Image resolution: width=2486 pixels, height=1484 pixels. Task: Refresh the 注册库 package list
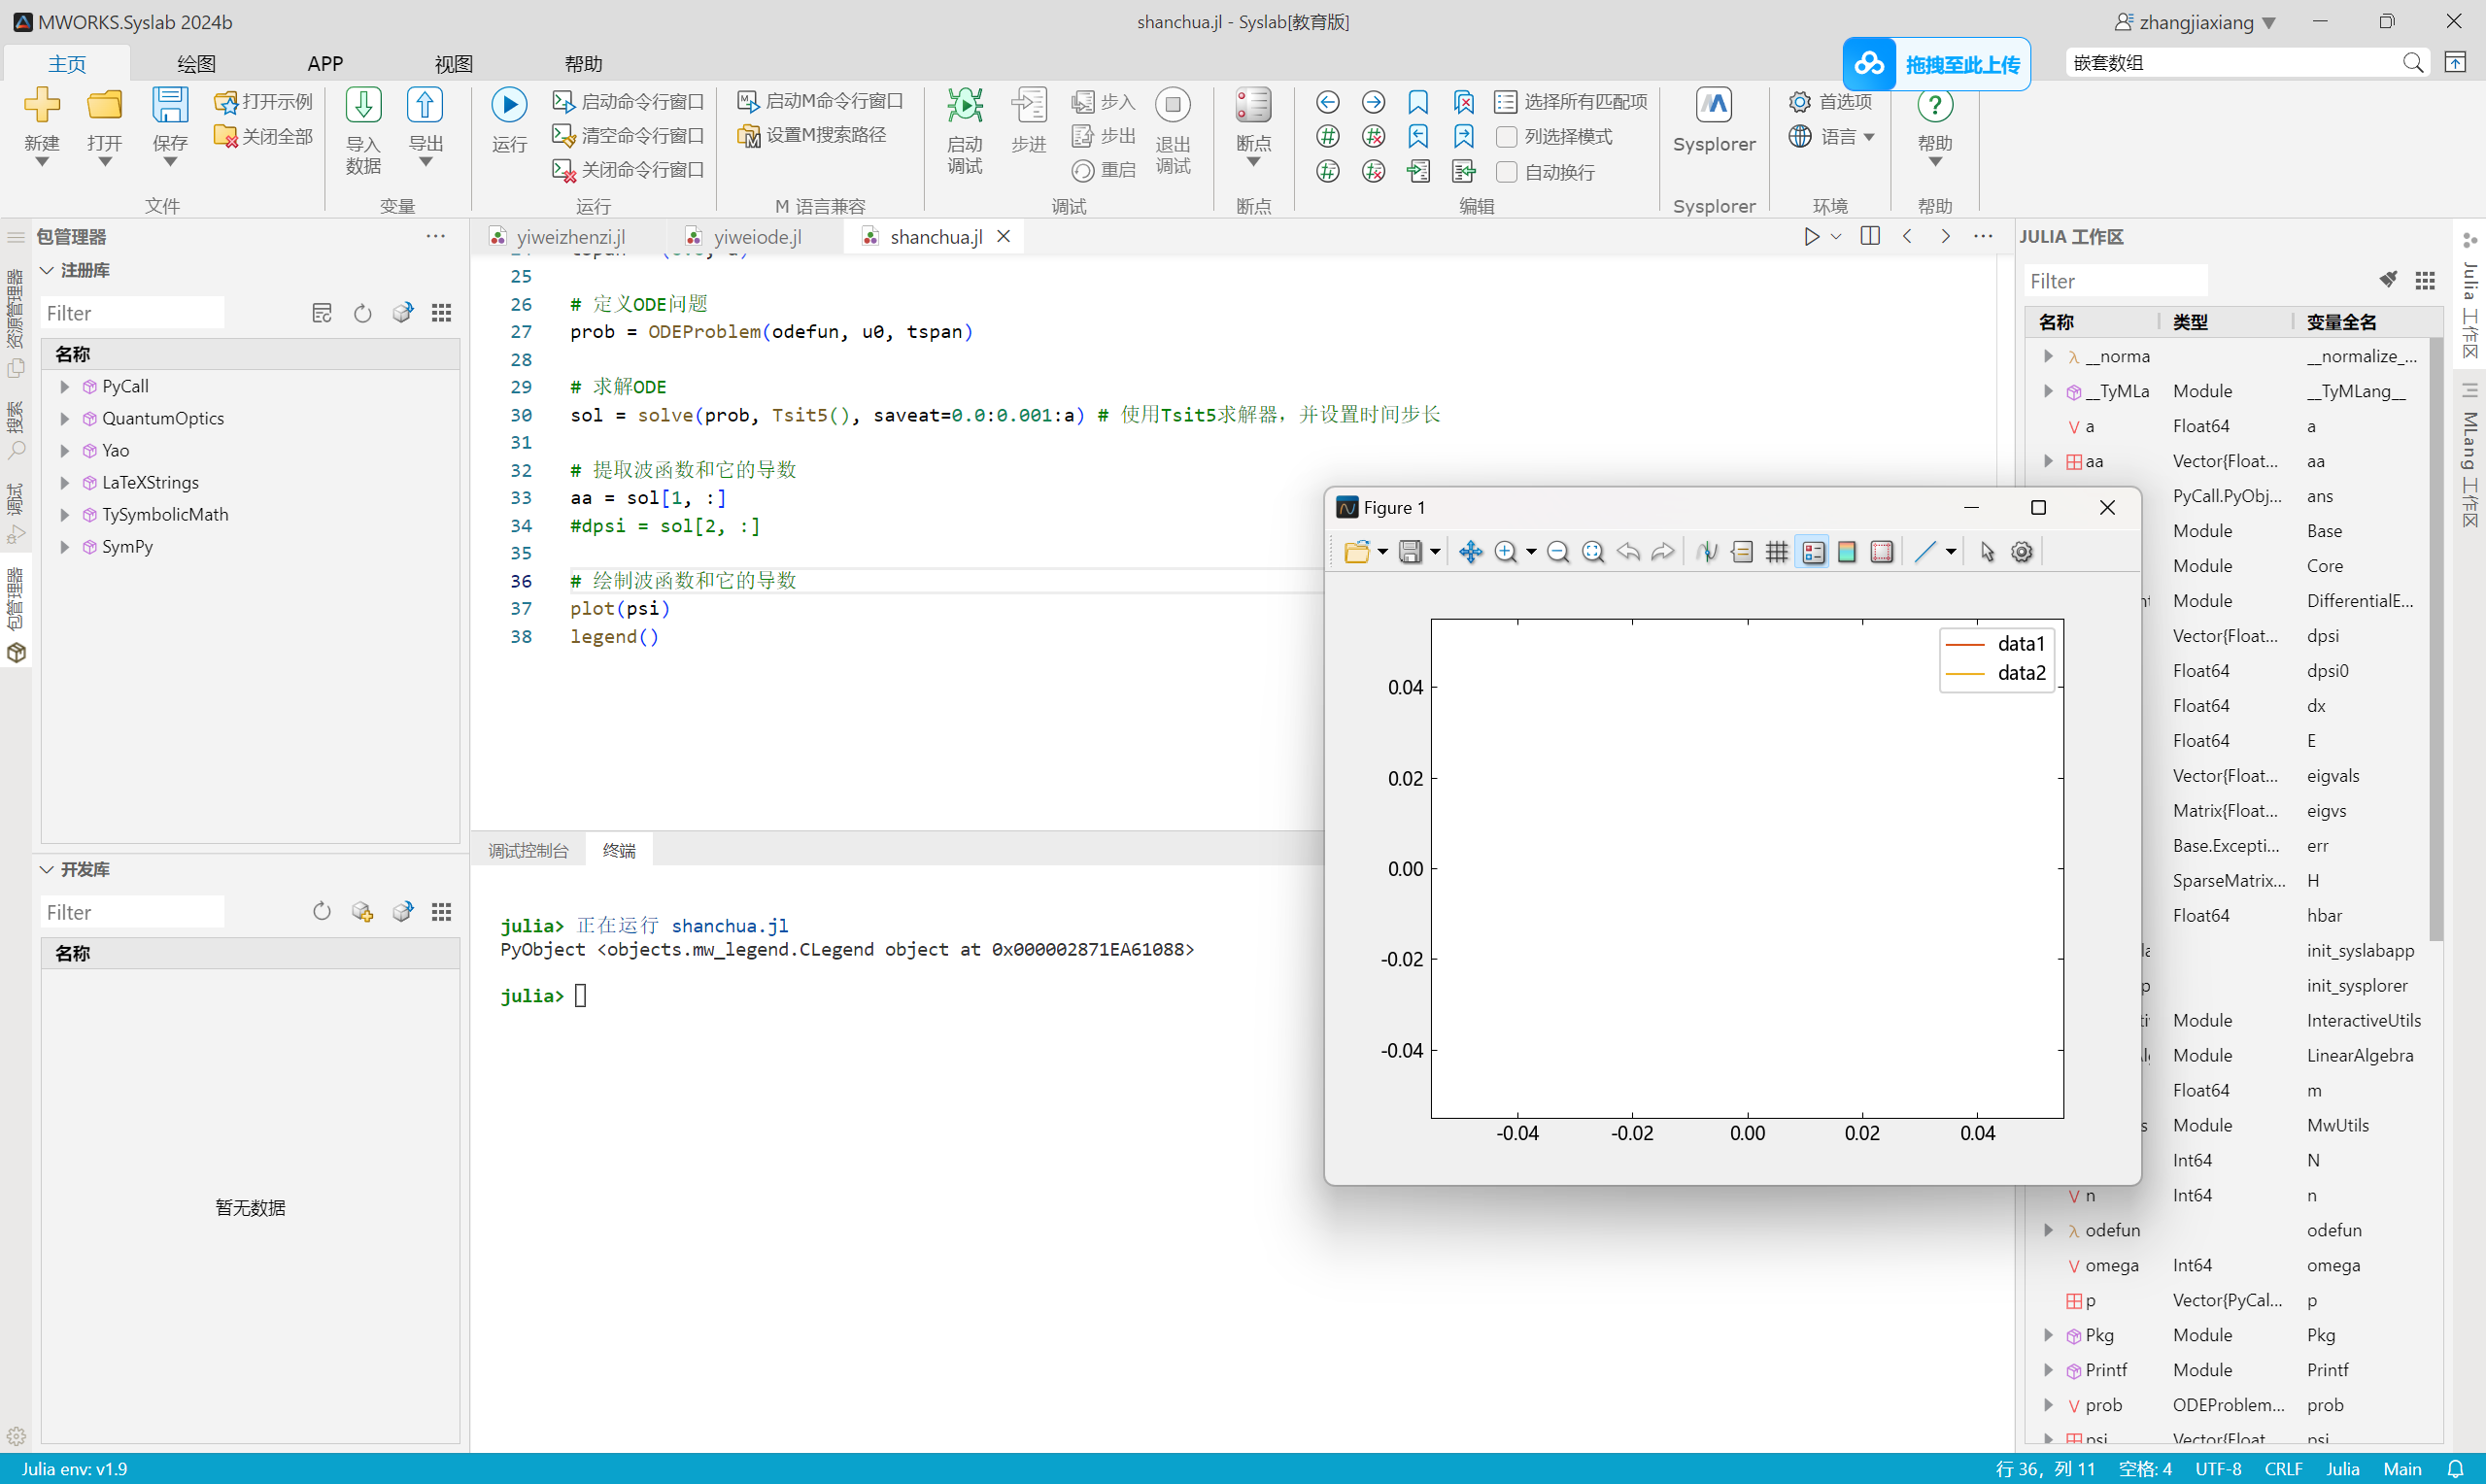coord(362,313)
